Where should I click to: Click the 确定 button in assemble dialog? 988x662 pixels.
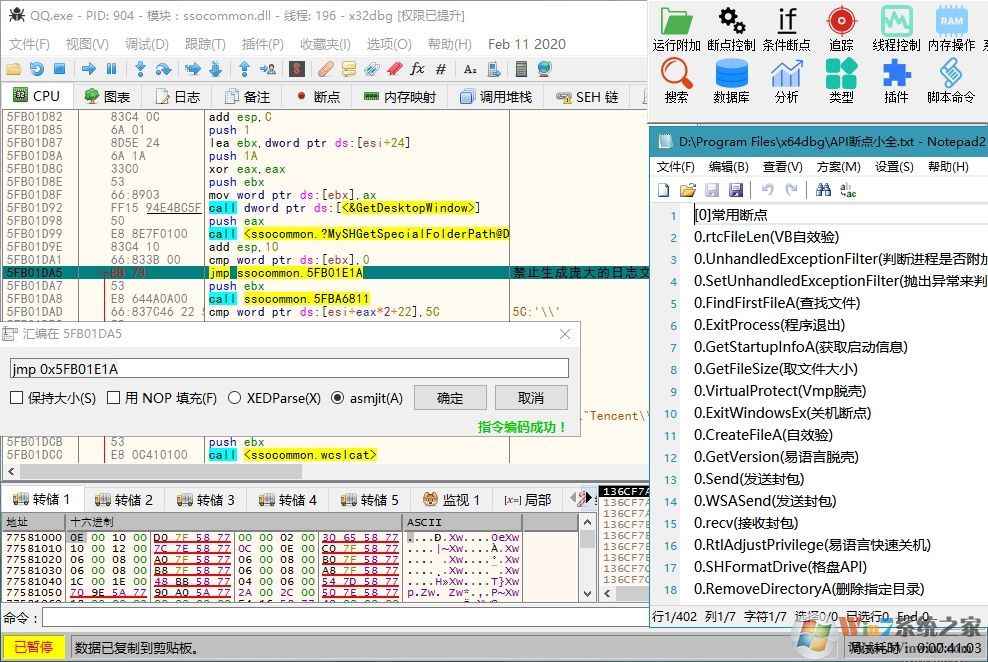(x=450, y=398)
